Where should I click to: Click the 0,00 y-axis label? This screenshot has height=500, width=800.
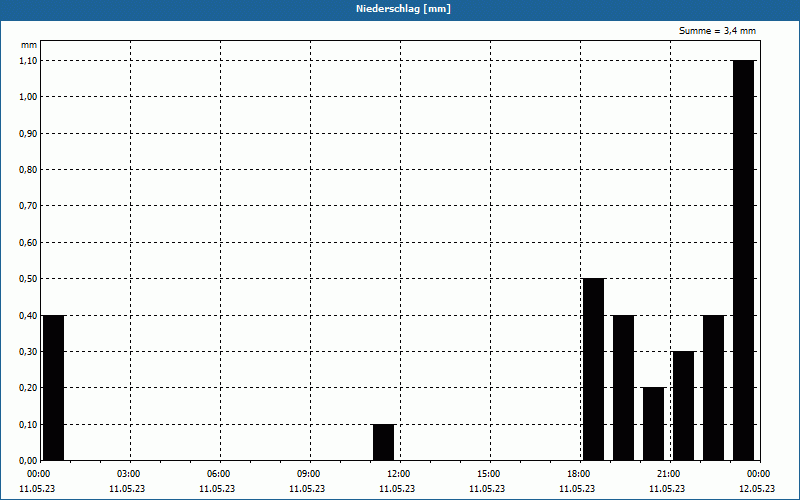[x=28, y=461]
